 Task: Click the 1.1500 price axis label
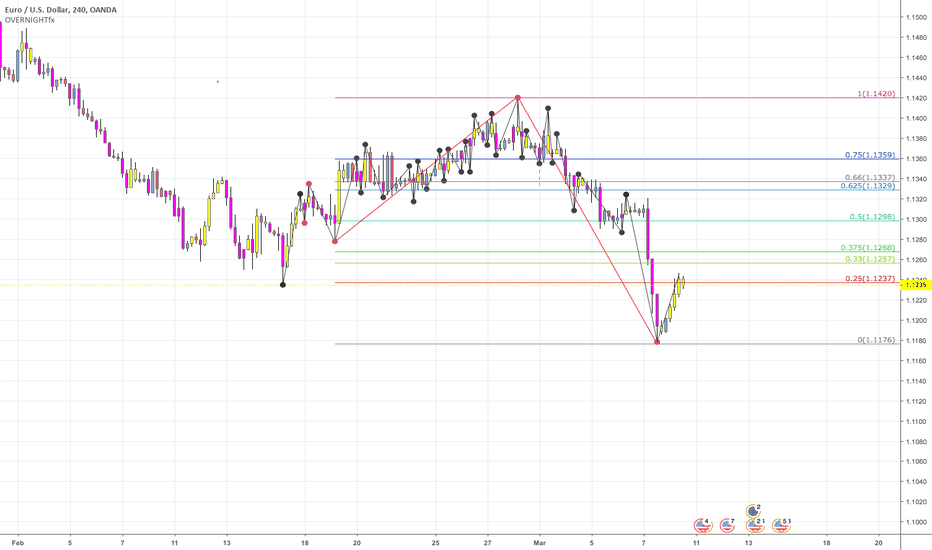point(916,17)
